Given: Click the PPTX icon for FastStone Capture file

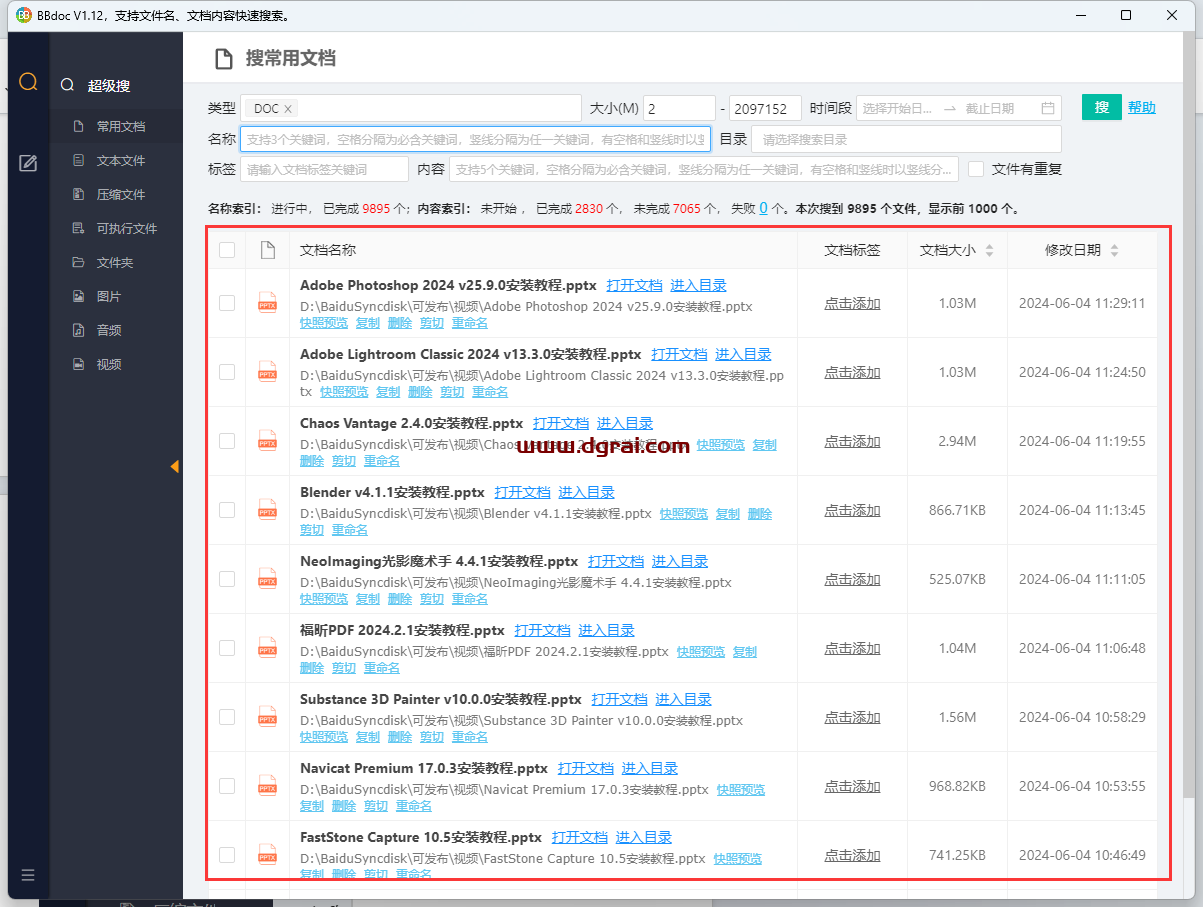Looking at the screenshot, I should (x=267, y=855).
